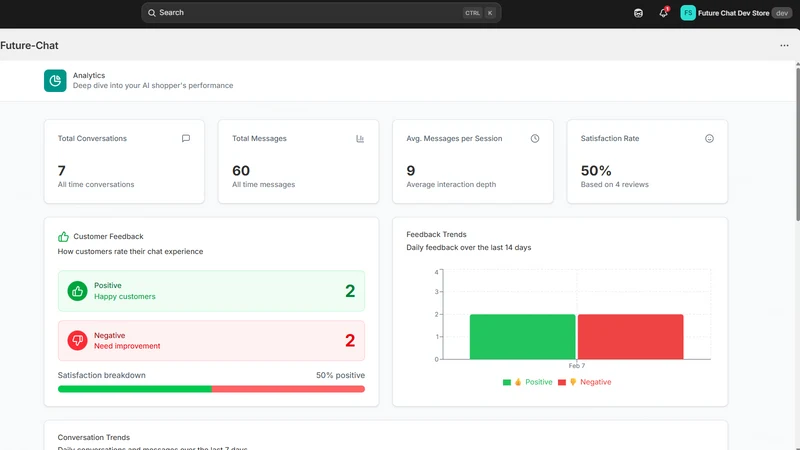Image resolution: width=800 pixels, height=450 pixels.
Task: Click the smiley icon on Satisfaction Rate card
Action: [709, 138]
